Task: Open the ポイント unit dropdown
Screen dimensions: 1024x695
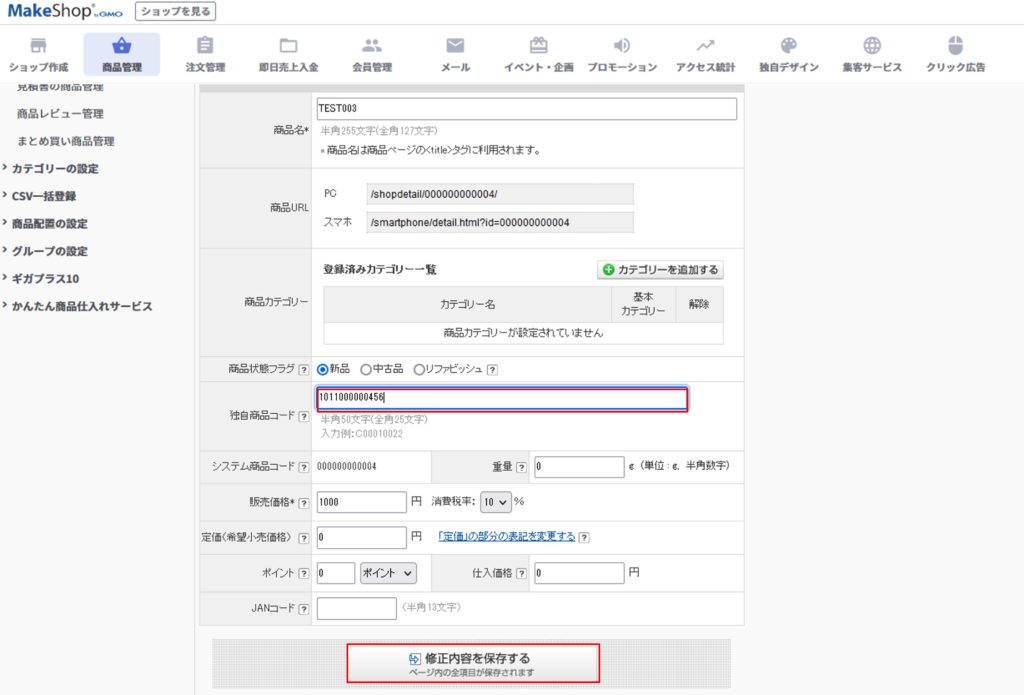Action: coord(388,573)
